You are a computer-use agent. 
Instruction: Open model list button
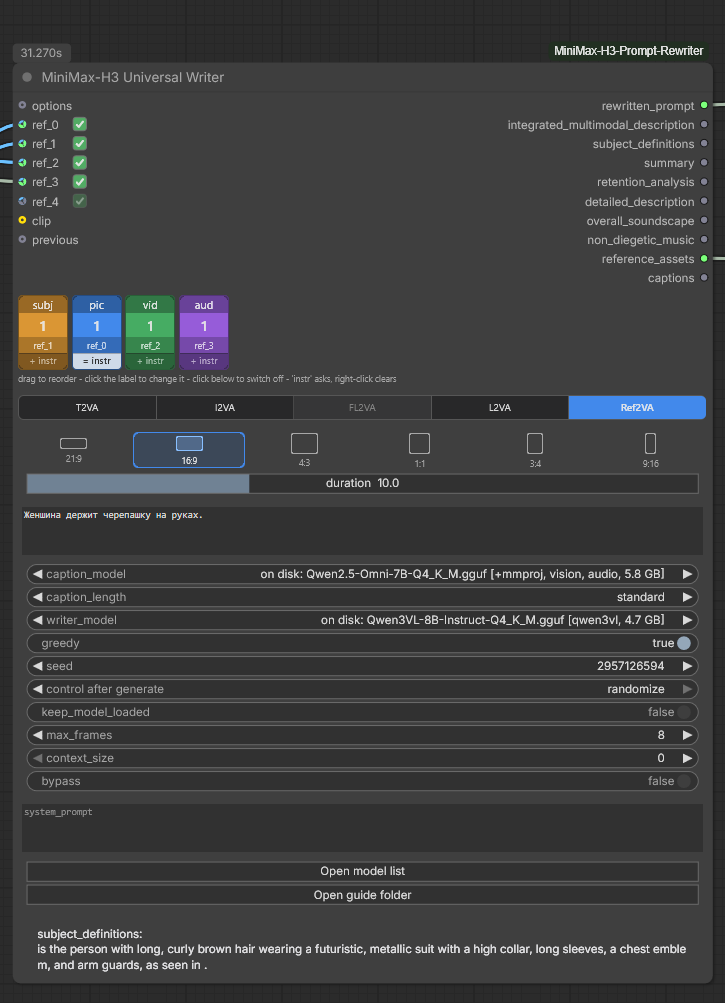coord(362,871)
